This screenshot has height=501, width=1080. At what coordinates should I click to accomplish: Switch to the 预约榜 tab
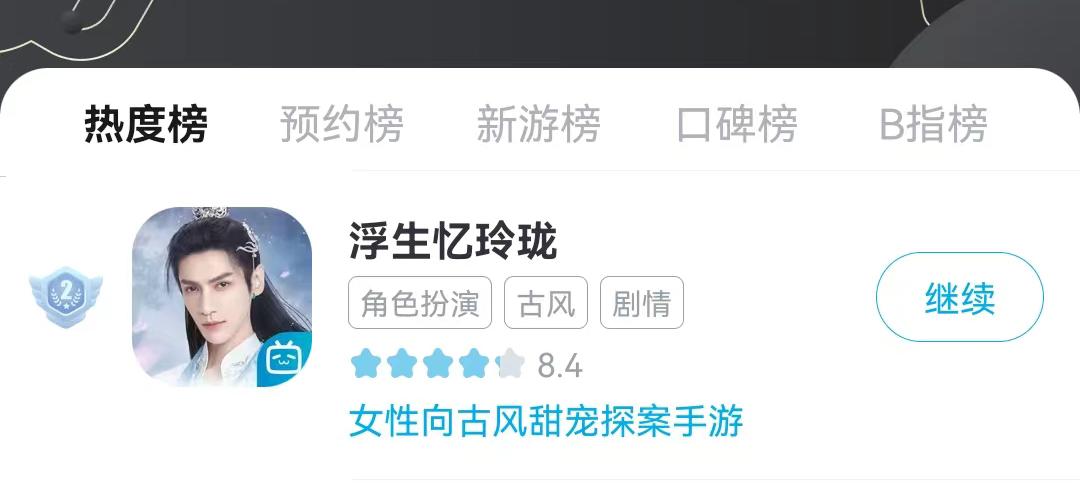coord(342,124)
